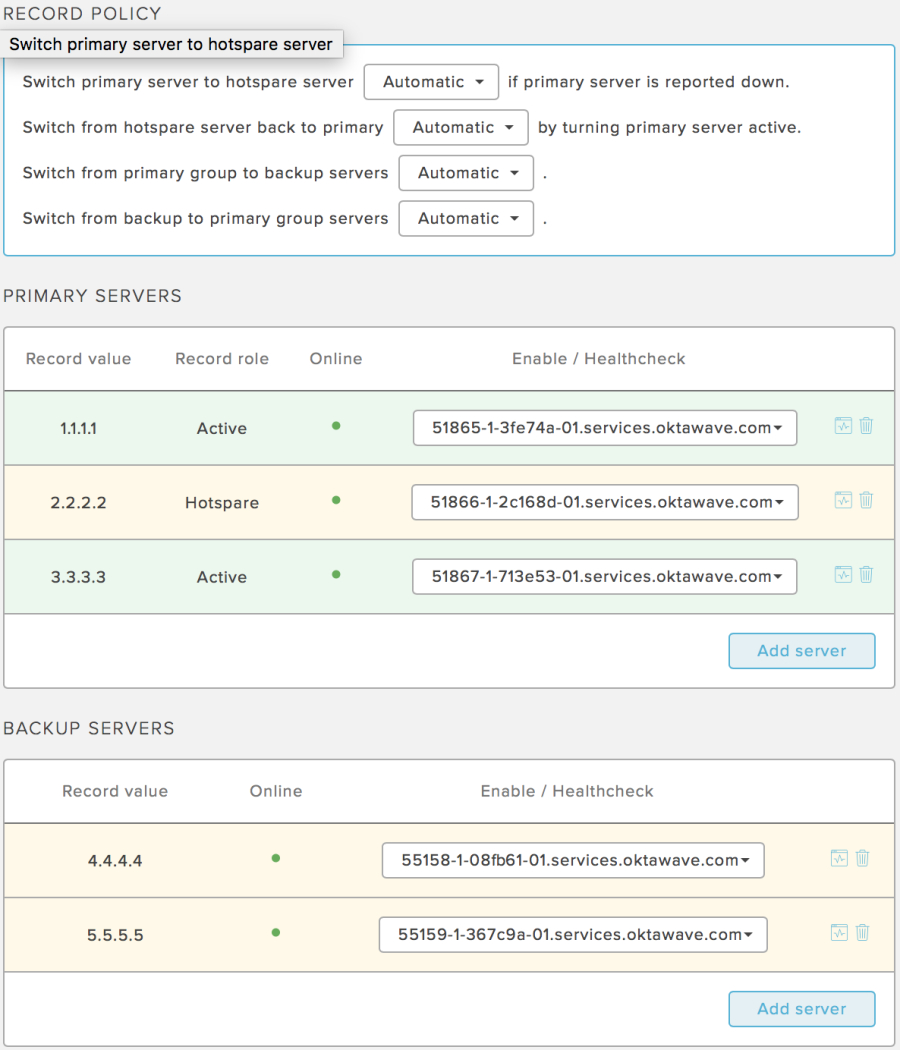Add a server to Backup Servers
Image resolution: width=900 pixels, height=1050 pixels.
tap(802, 1009)
